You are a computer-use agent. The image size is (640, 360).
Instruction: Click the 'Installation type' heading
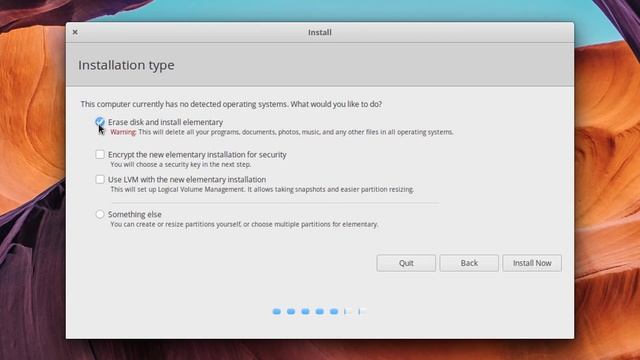coord(126,65)
